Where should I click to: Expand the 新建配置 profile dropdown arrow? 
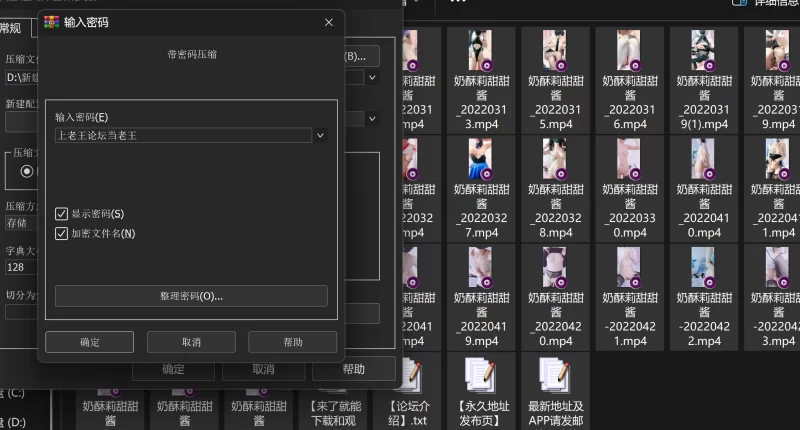(x=372, y=118)
